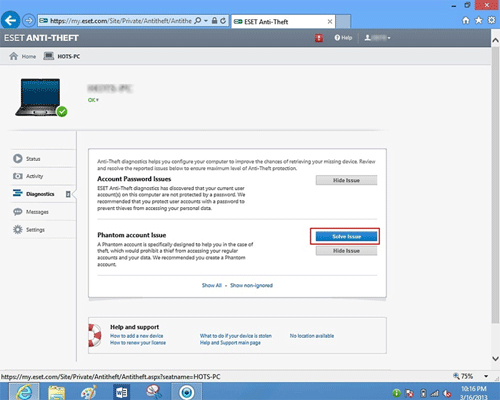Click the red alert notification icon

319,38
